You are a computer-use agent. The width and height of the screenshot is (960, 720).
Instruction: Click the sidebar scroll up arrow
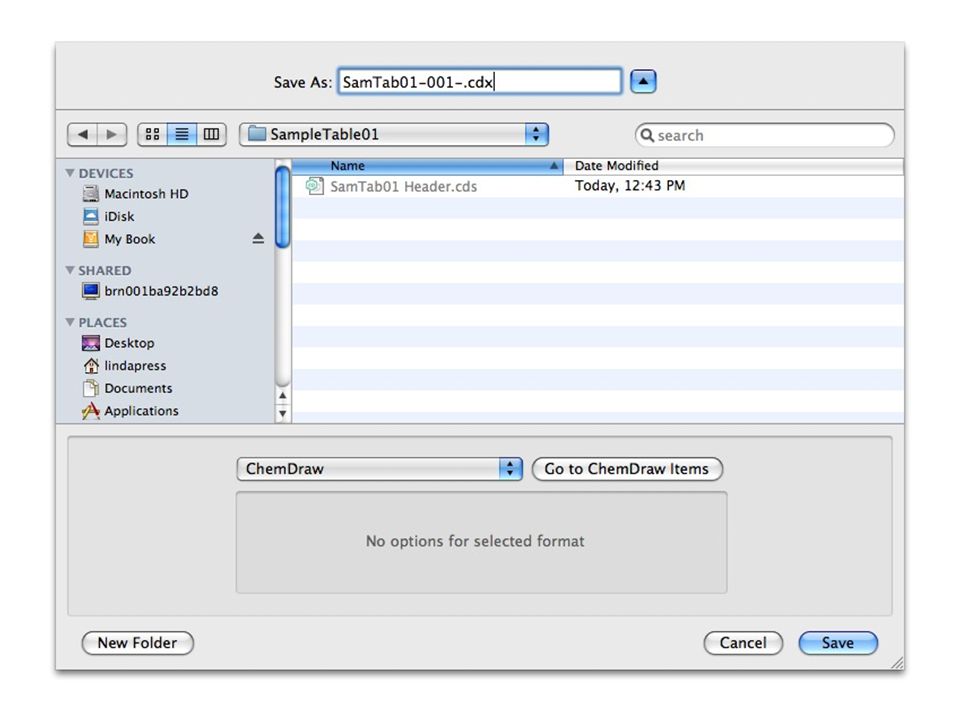tap(282, 396)
